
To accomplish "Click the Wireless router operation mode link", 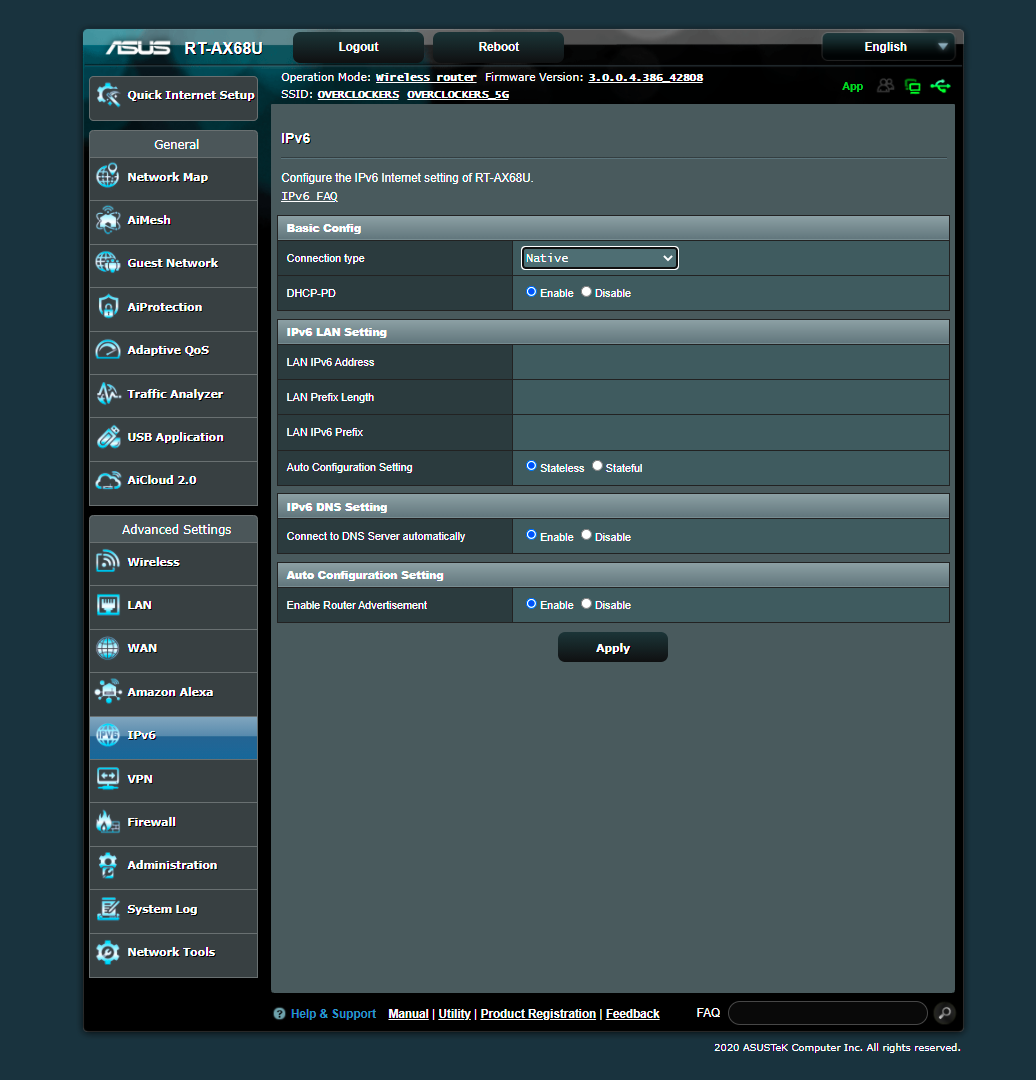I will pos(426,77).
